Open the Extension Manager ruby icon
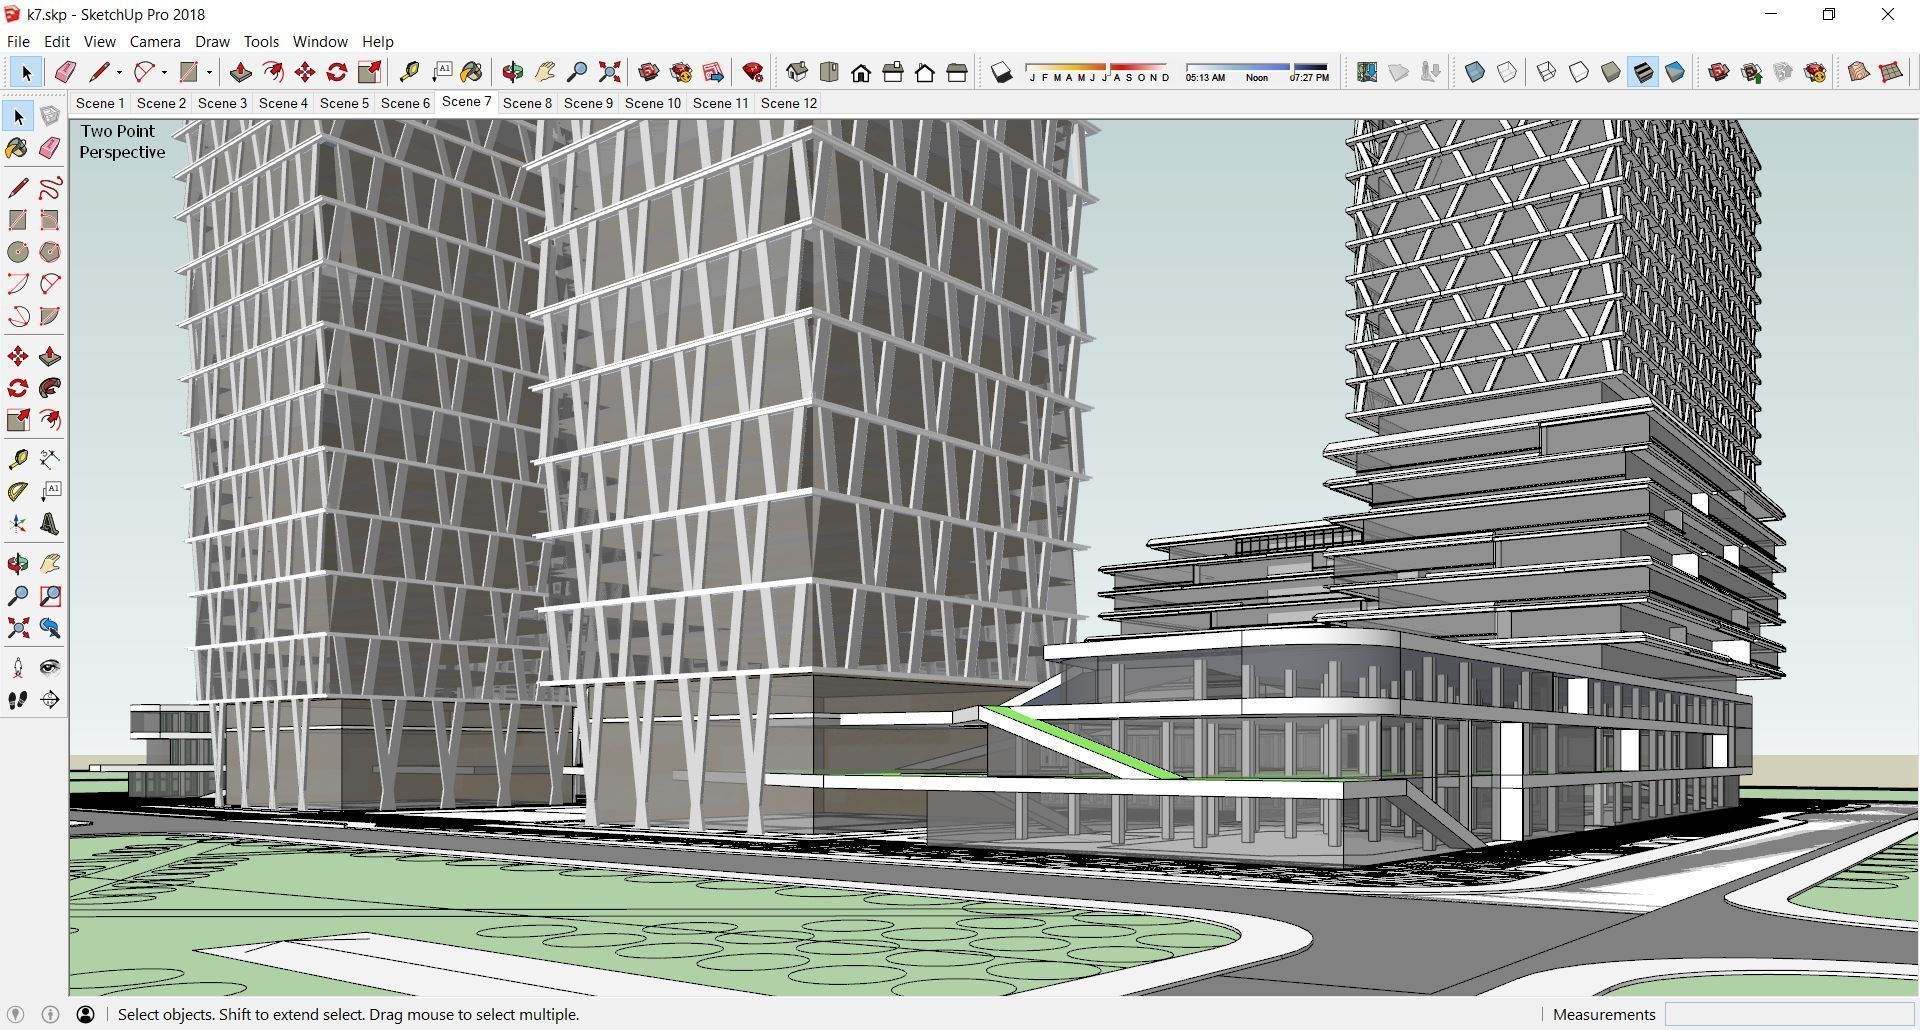Screen dimensions: 1920x1030 coord(753,72)
